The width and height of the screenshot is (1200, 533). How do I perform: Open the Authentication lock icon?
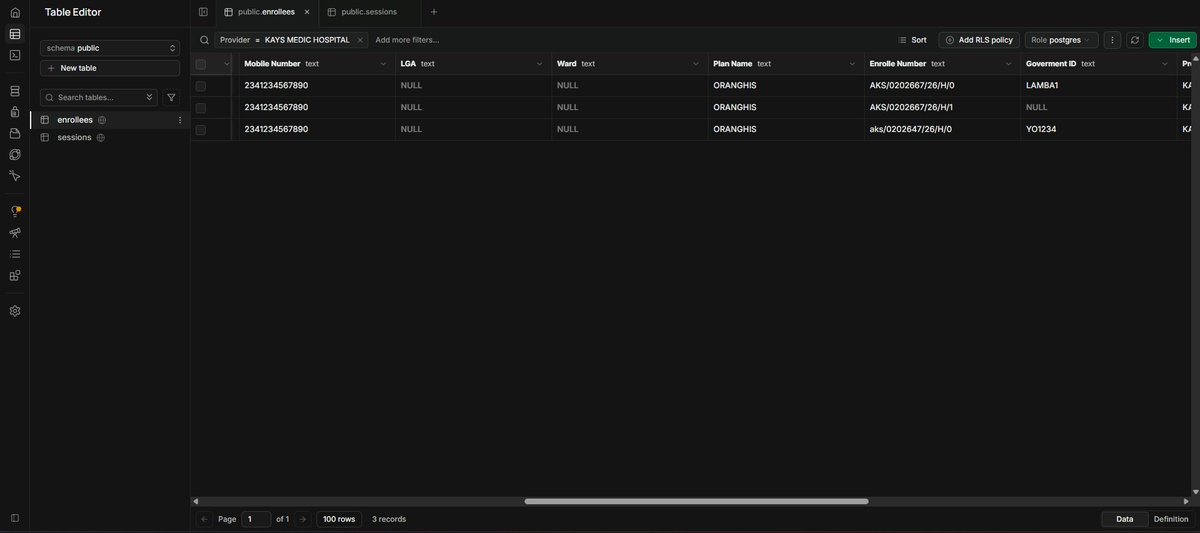15,112
